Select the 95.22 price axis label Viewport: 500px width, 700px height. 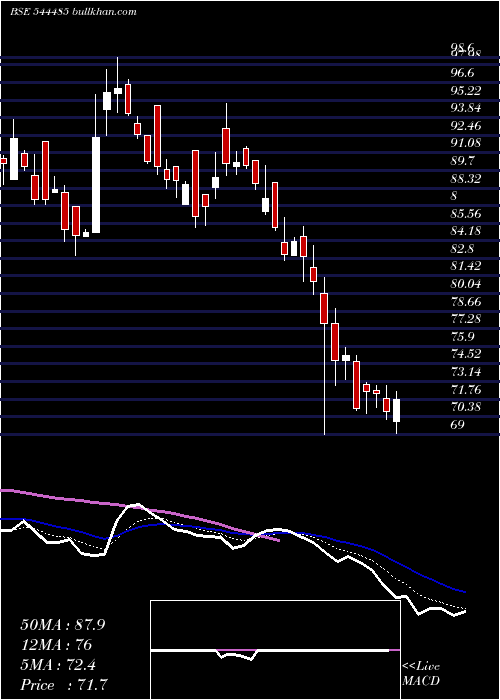tap(466, 91)
